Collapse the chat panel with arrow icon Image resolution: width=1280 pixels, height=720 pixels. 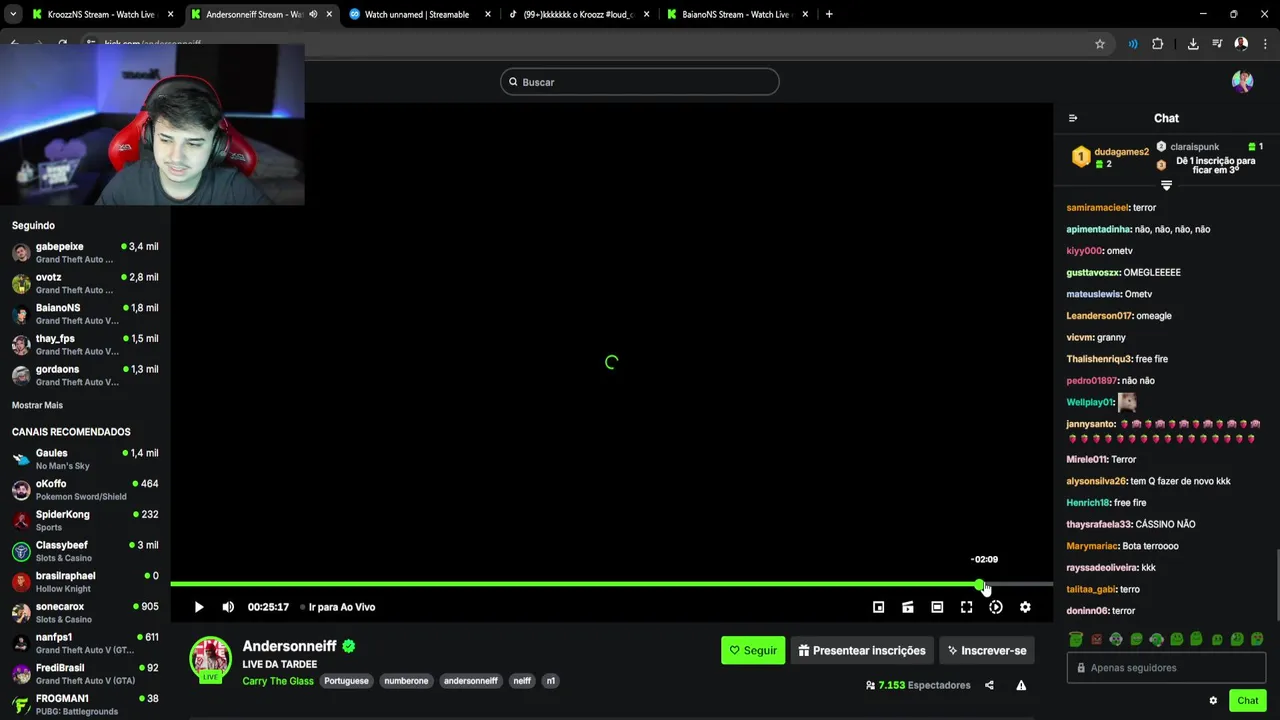click(1073, 118)
